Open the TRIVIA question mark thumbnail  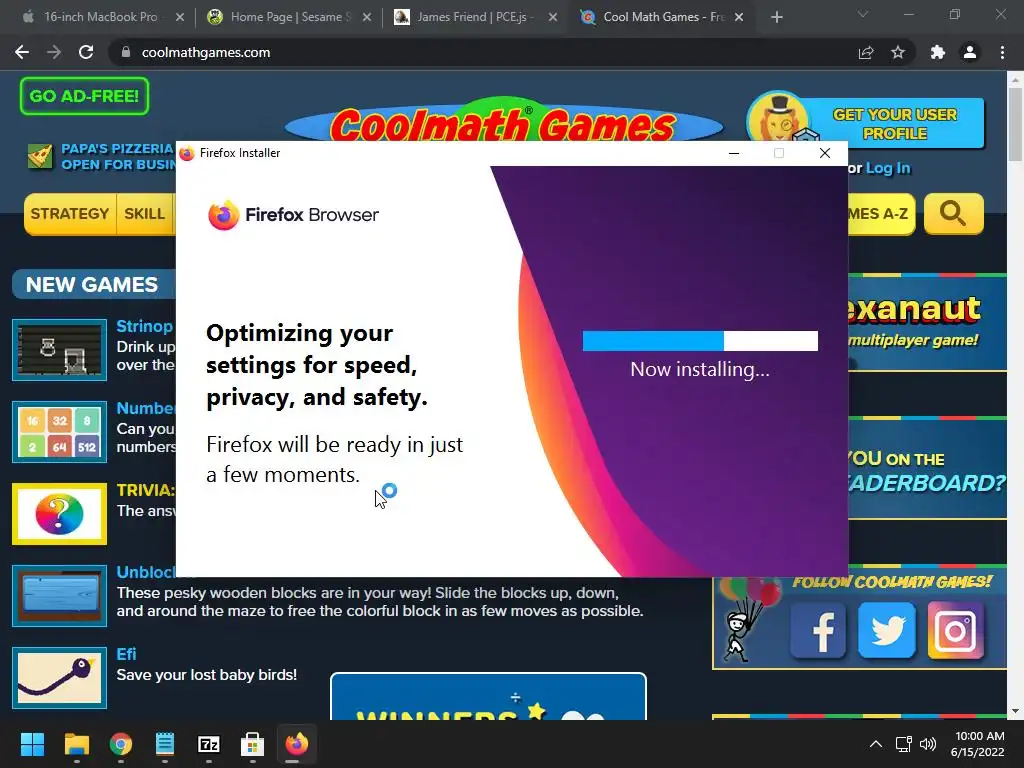click(59, 514)
